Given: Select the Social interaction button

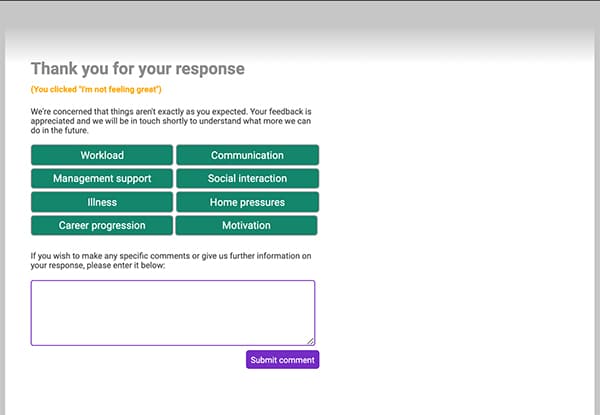Looking at the screenshot, I should coord(247,178).
